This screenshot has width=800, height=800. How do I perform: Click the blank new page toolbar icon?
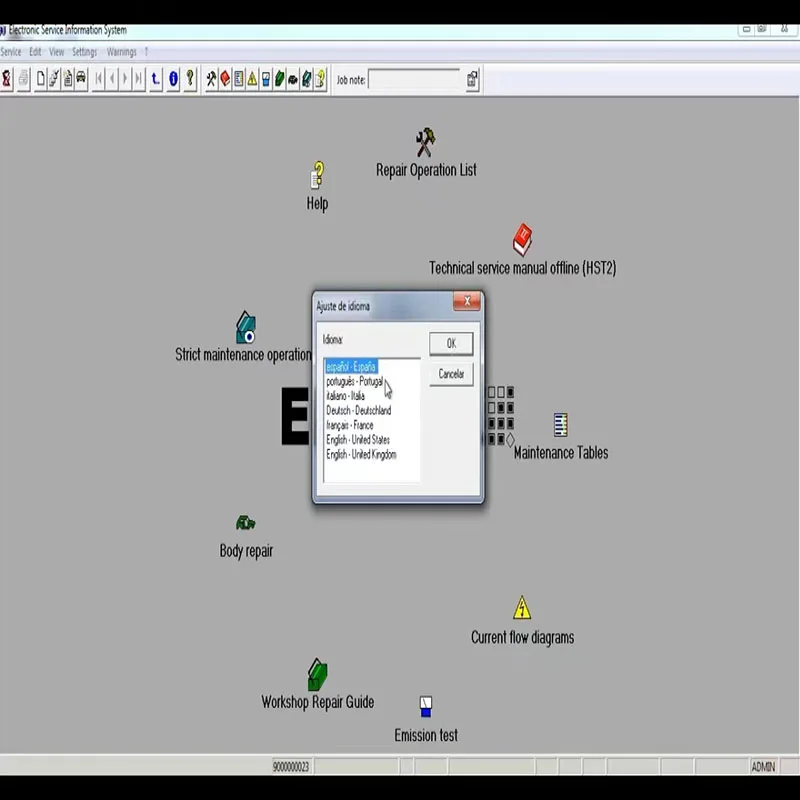40,79
